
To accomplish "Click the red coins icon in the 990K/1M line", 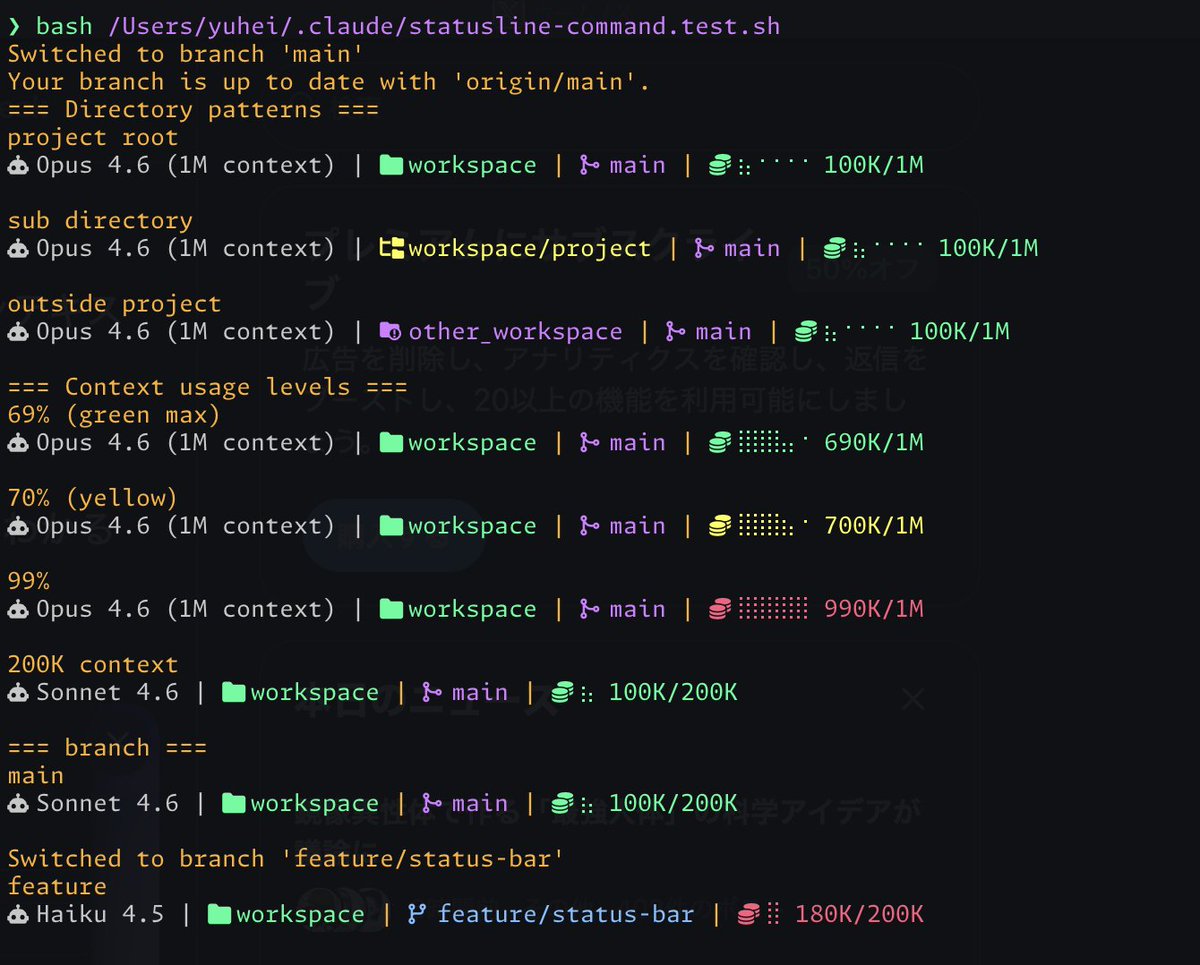I will [x=719, y=609].
